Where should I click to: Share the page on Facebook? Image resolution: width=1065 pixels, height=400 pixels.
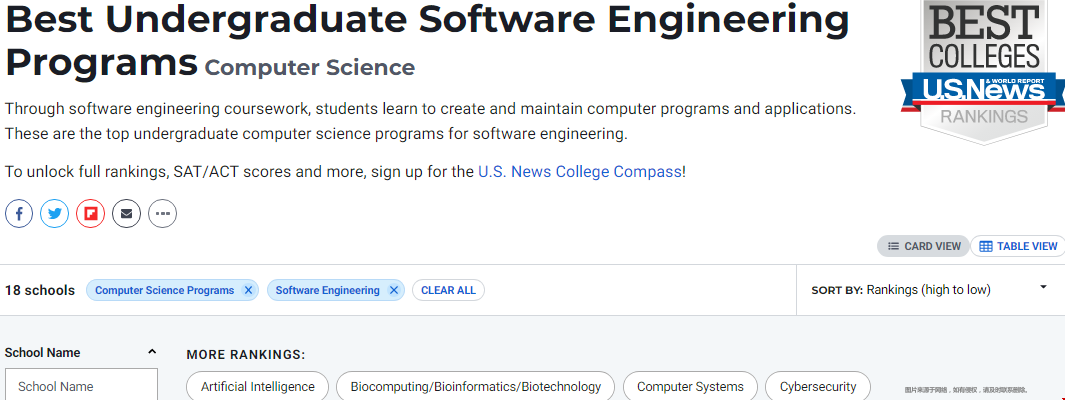(19, 214)
